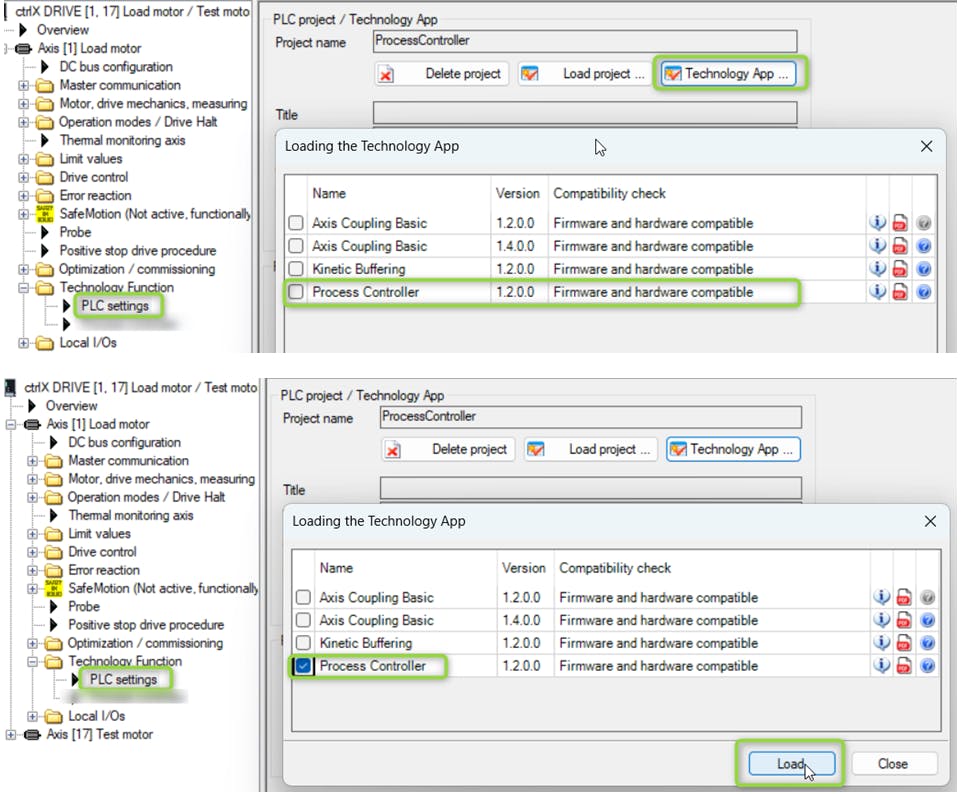
Task: Click Project name field in lower panel
Action: coord(590,417)
